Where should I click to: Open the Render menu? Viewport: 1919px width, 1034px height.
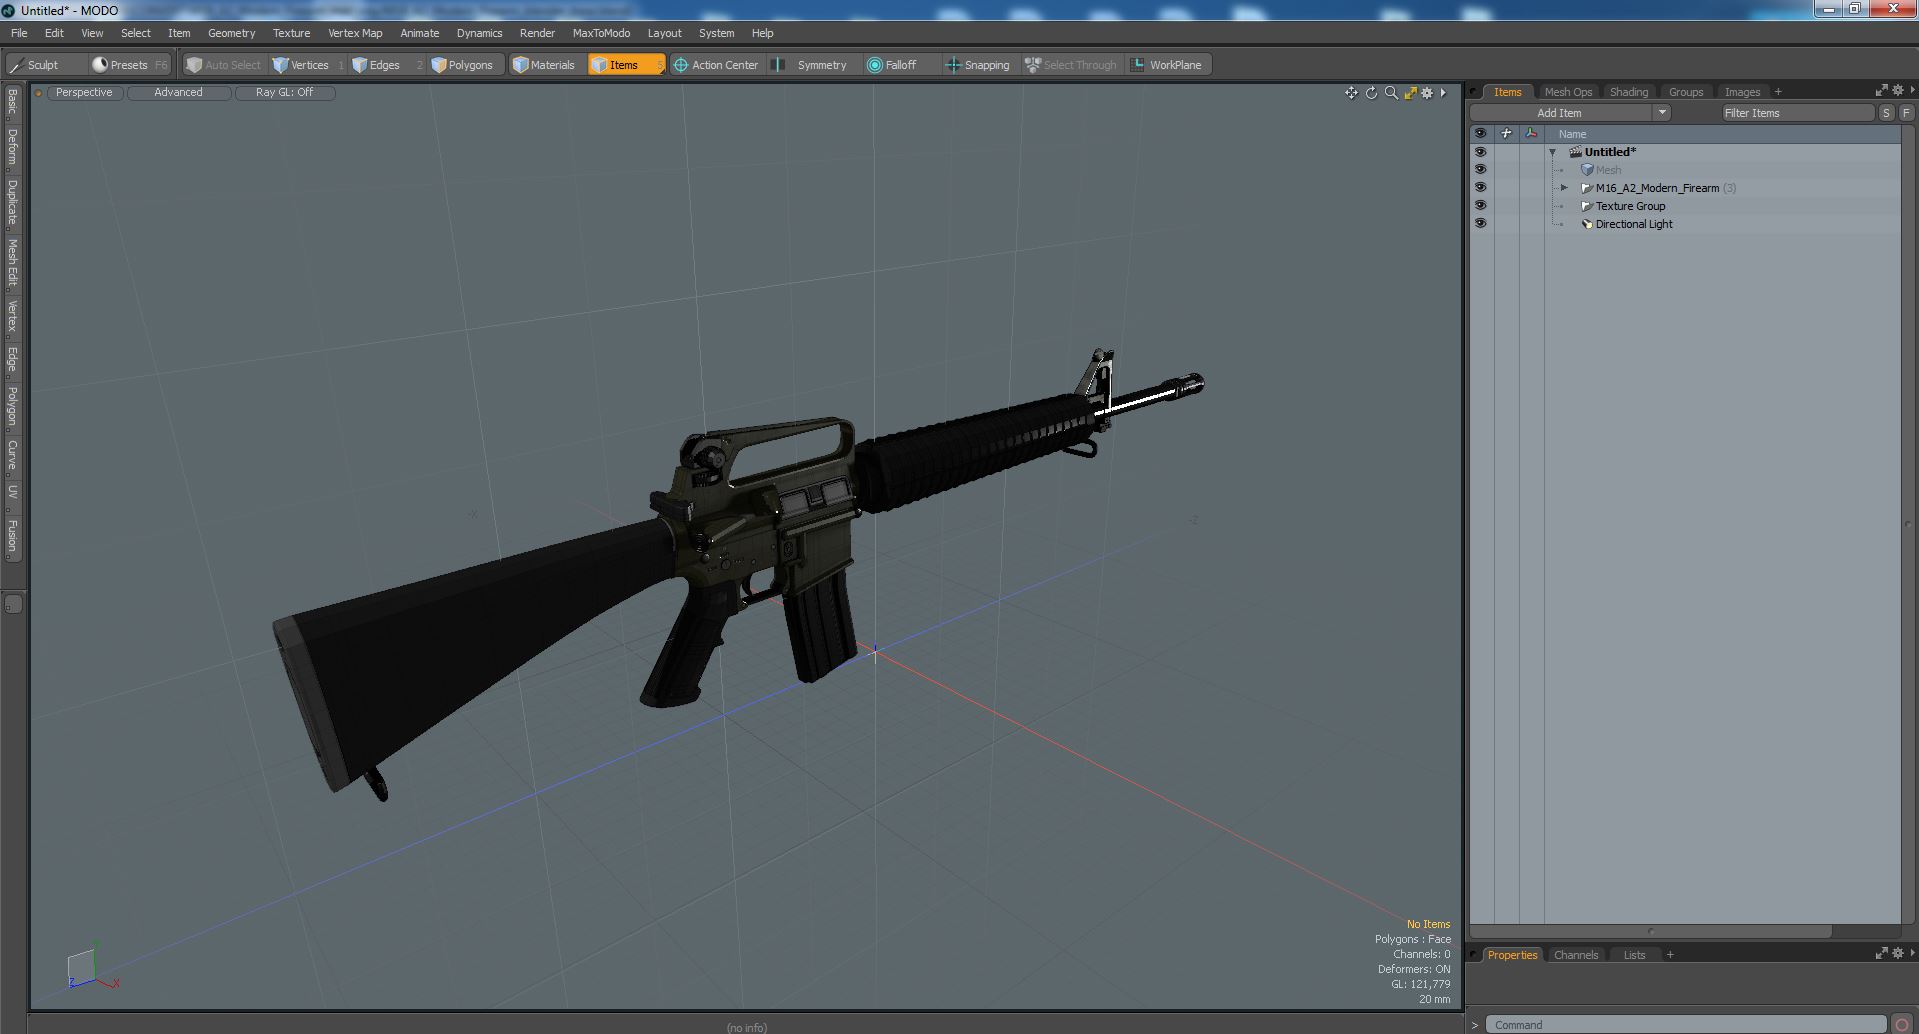(x=537, y=33)
